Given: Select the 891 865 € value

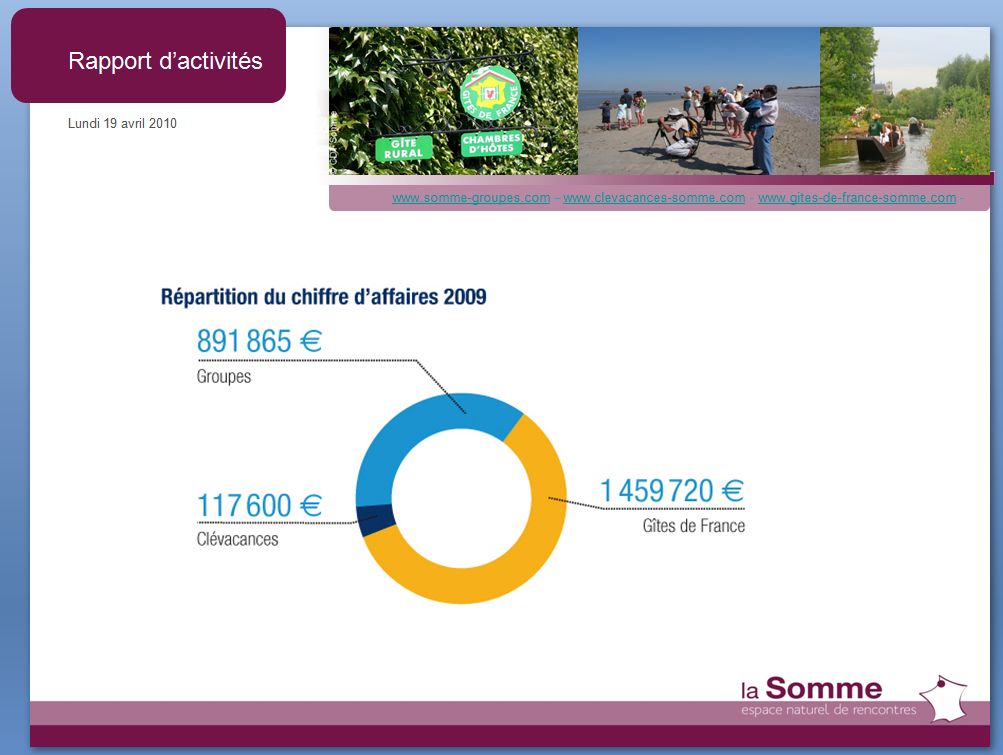Looking at the screenshot, I should tap(258, 341).
